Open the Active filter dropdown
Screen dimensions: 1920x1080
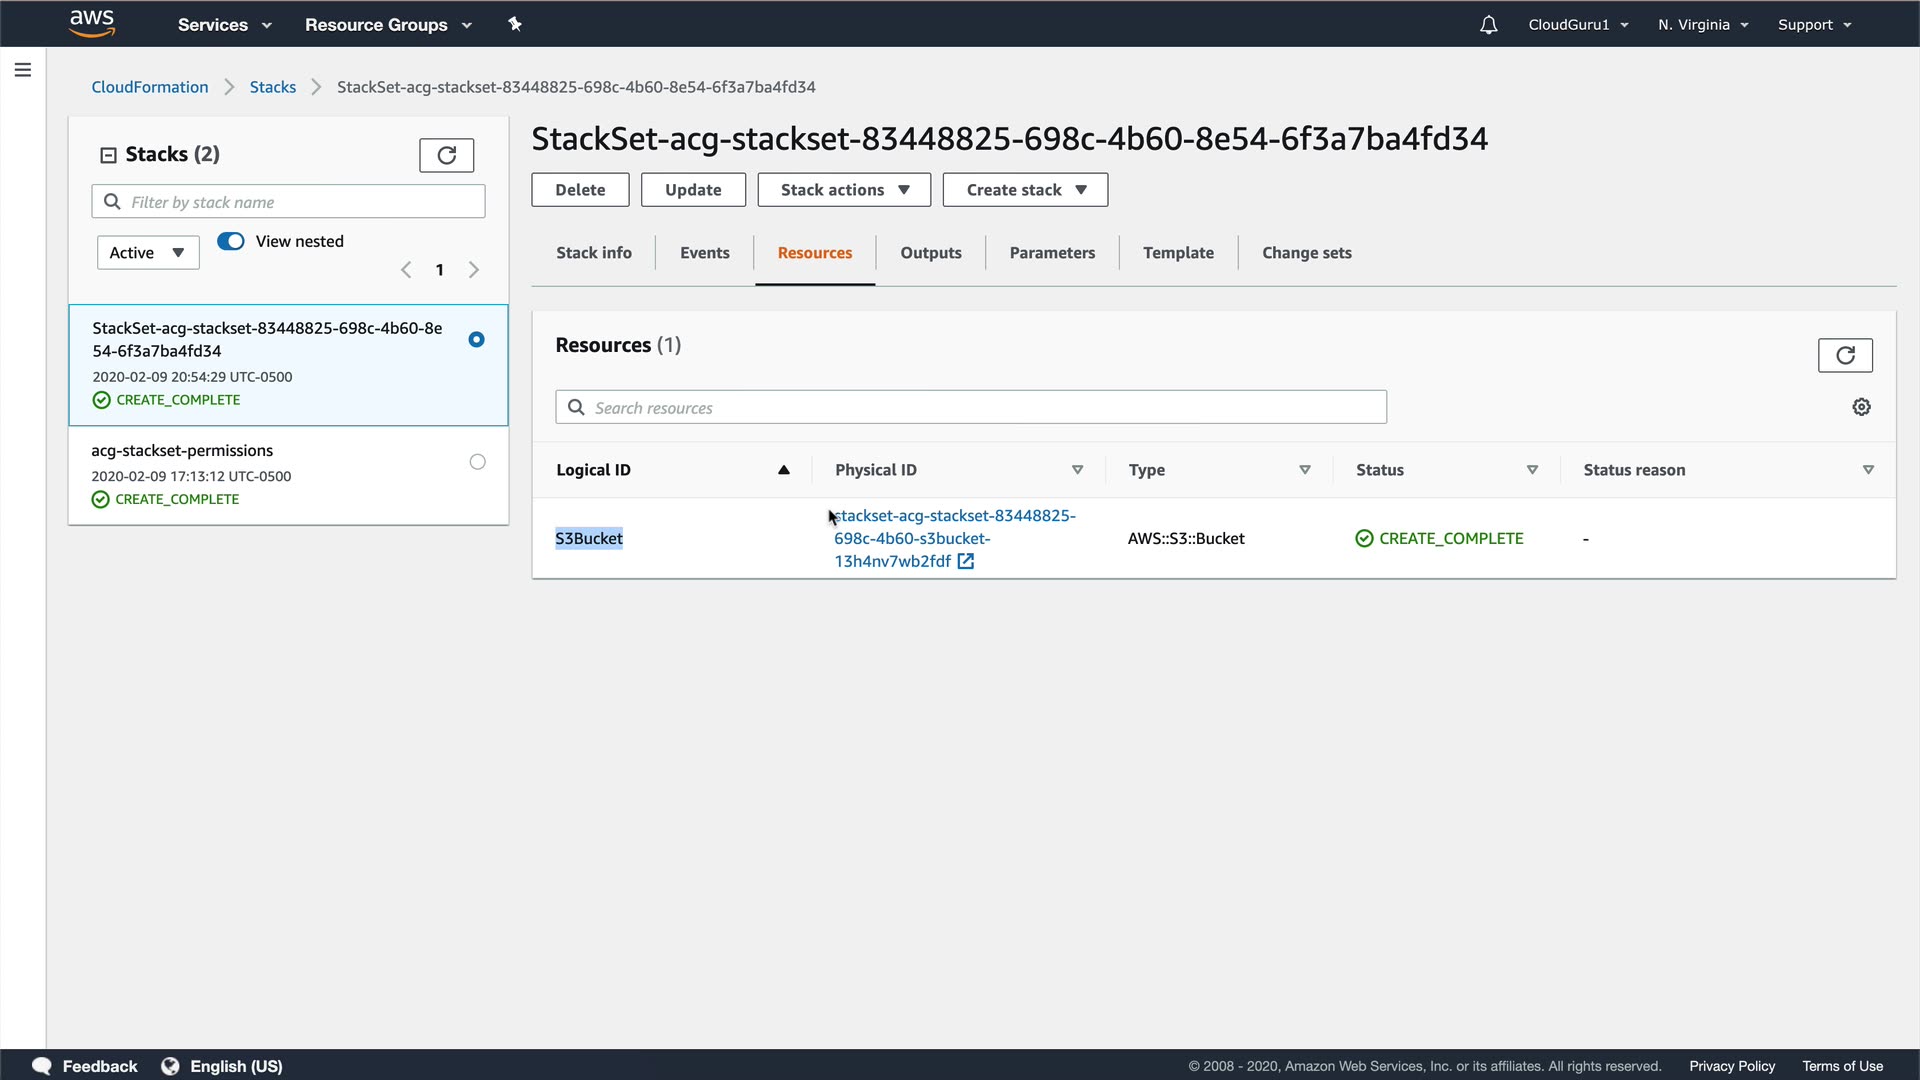click(x=148, y=253)
